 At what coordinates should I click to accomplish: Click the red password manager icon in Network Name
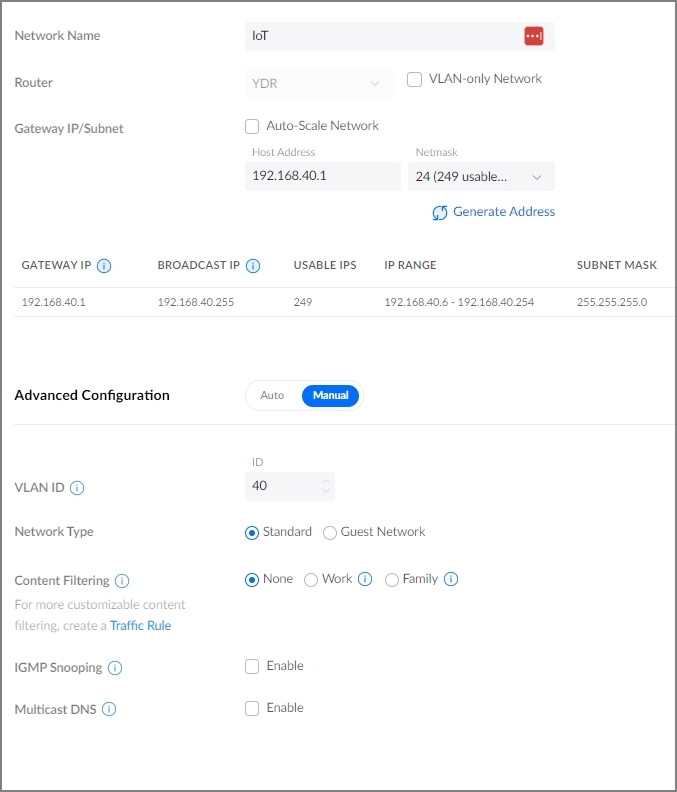pos(533,36)
